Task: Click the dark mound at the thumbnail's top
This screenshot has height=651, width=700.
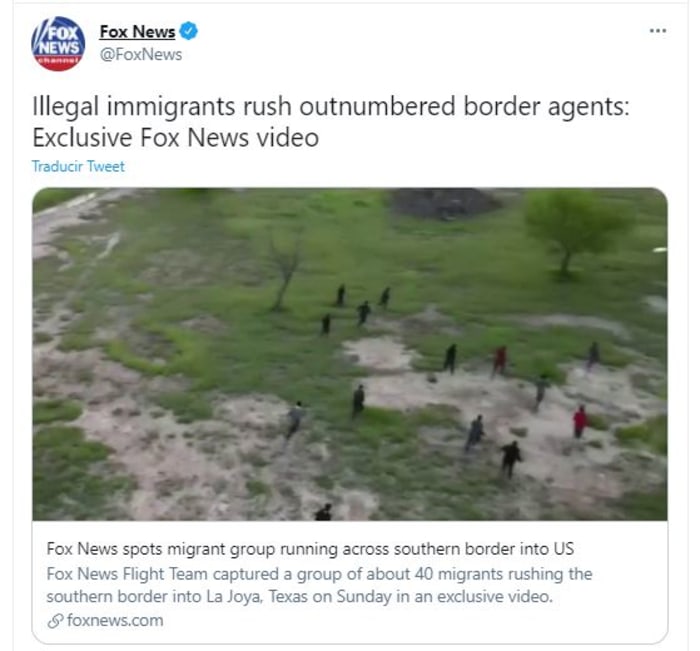Action: click(x=442, y=203)
